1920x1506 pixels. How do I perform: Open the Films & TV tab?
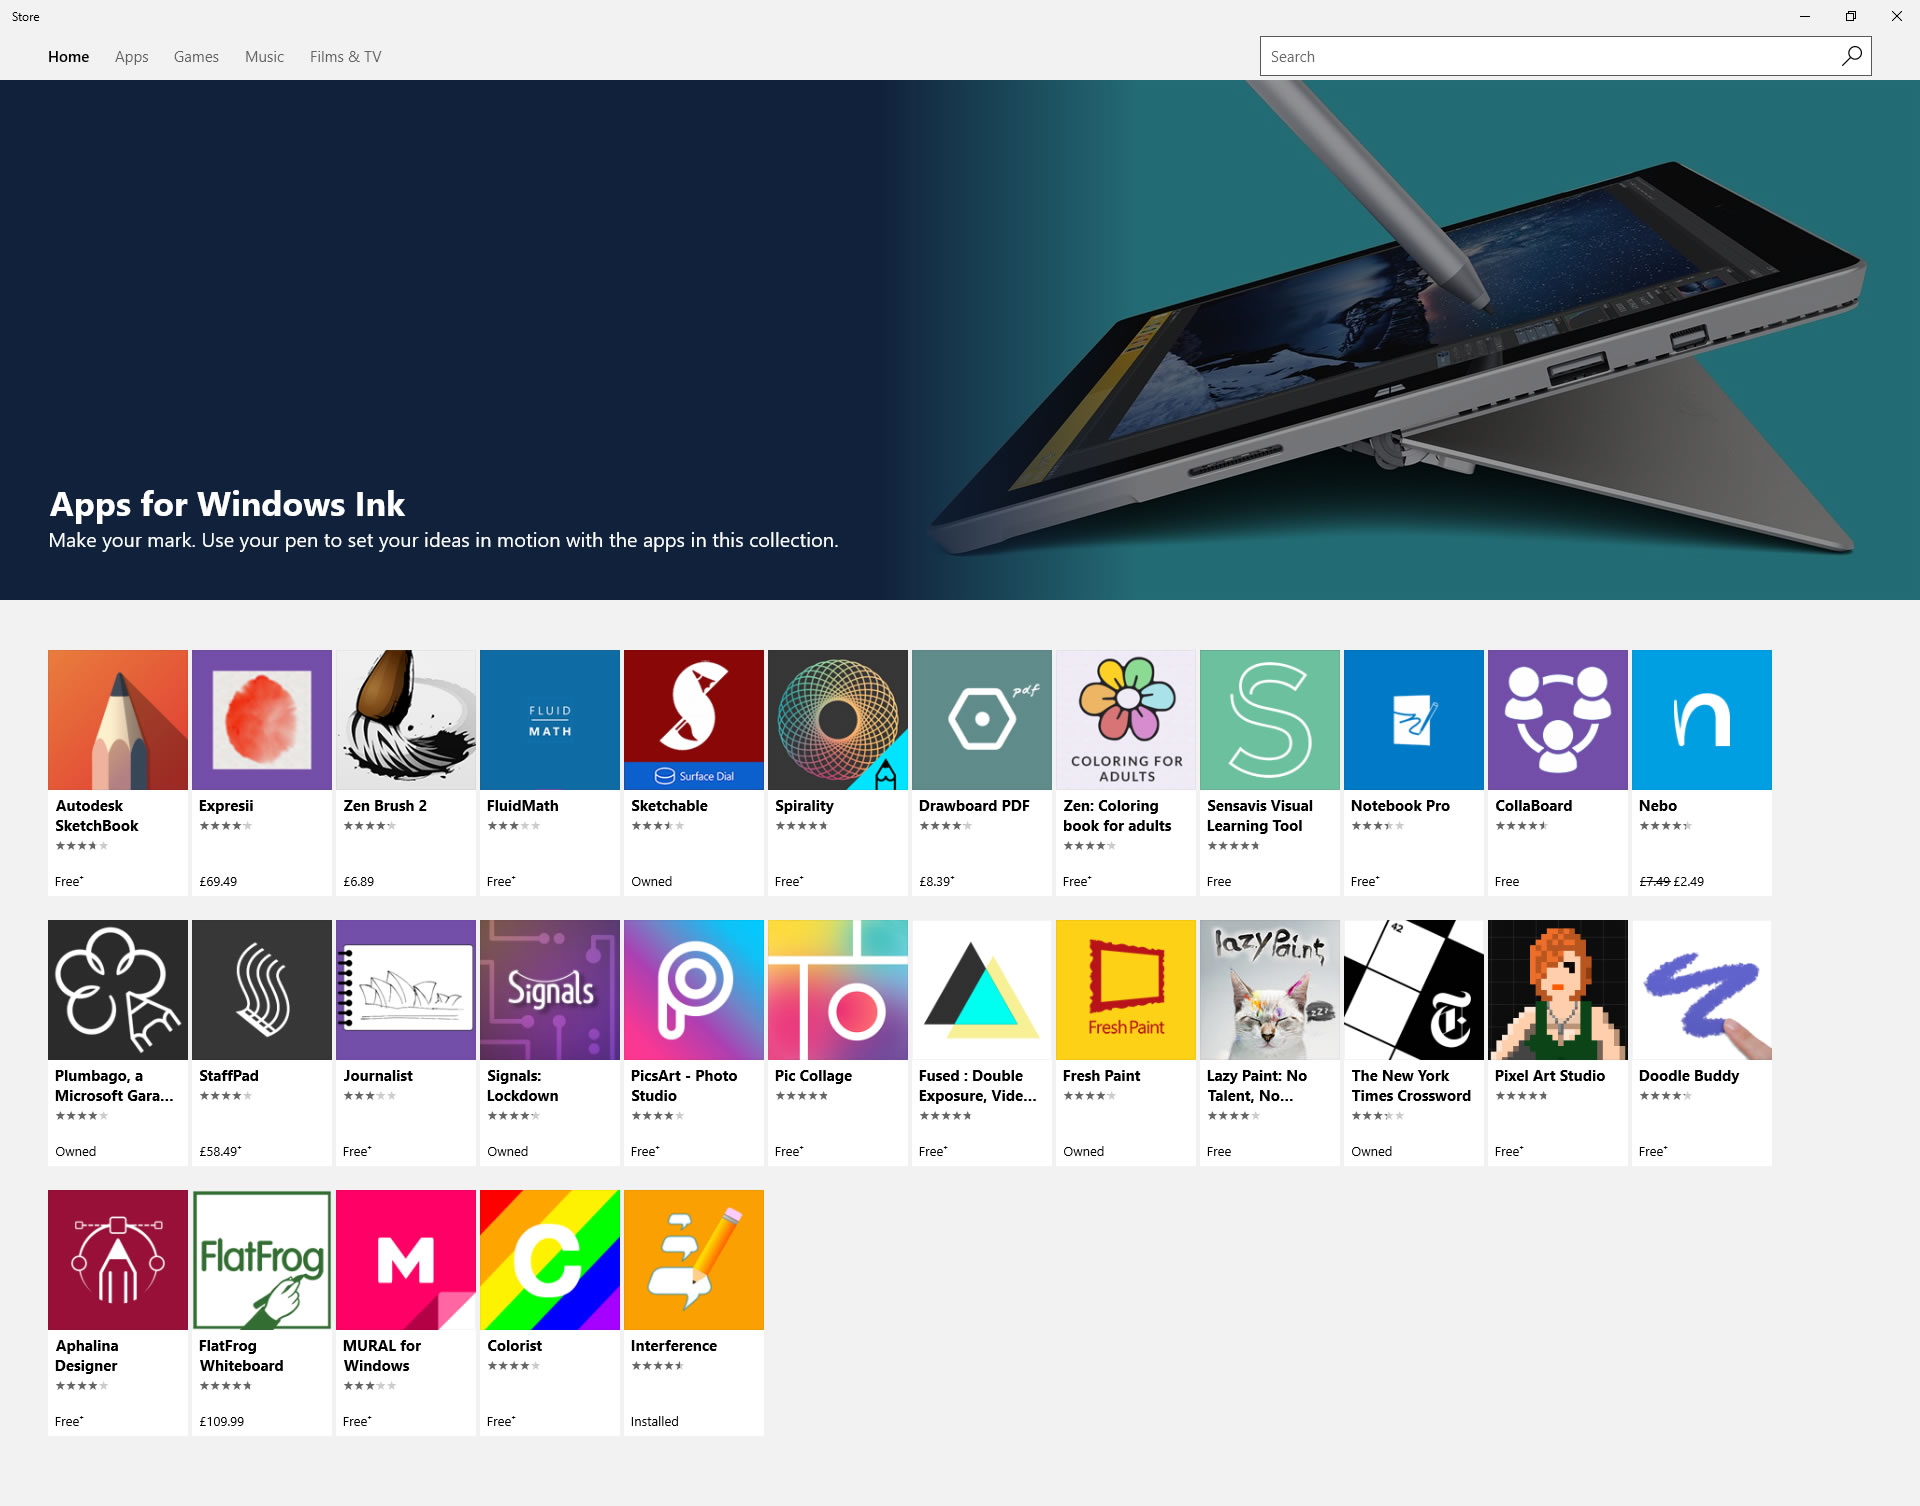(345, 57)
